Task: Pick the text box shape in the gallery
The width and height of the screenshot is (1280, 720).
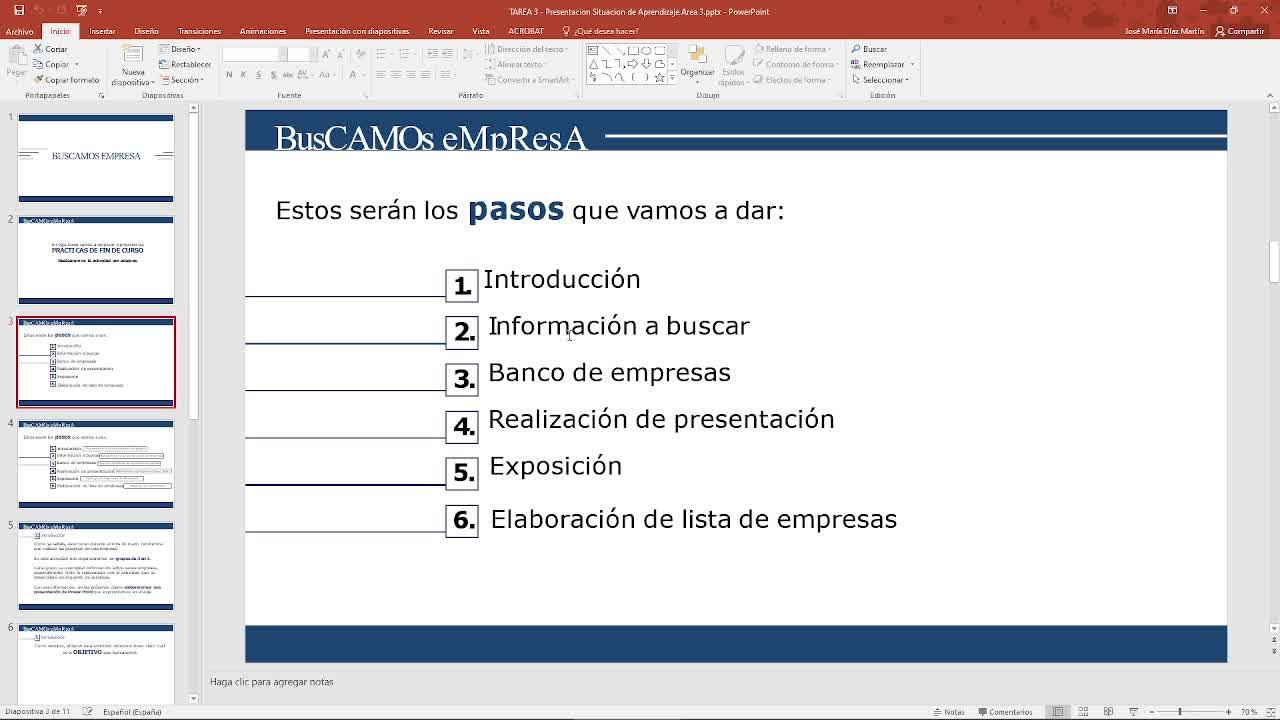Action: pos(594,50)
